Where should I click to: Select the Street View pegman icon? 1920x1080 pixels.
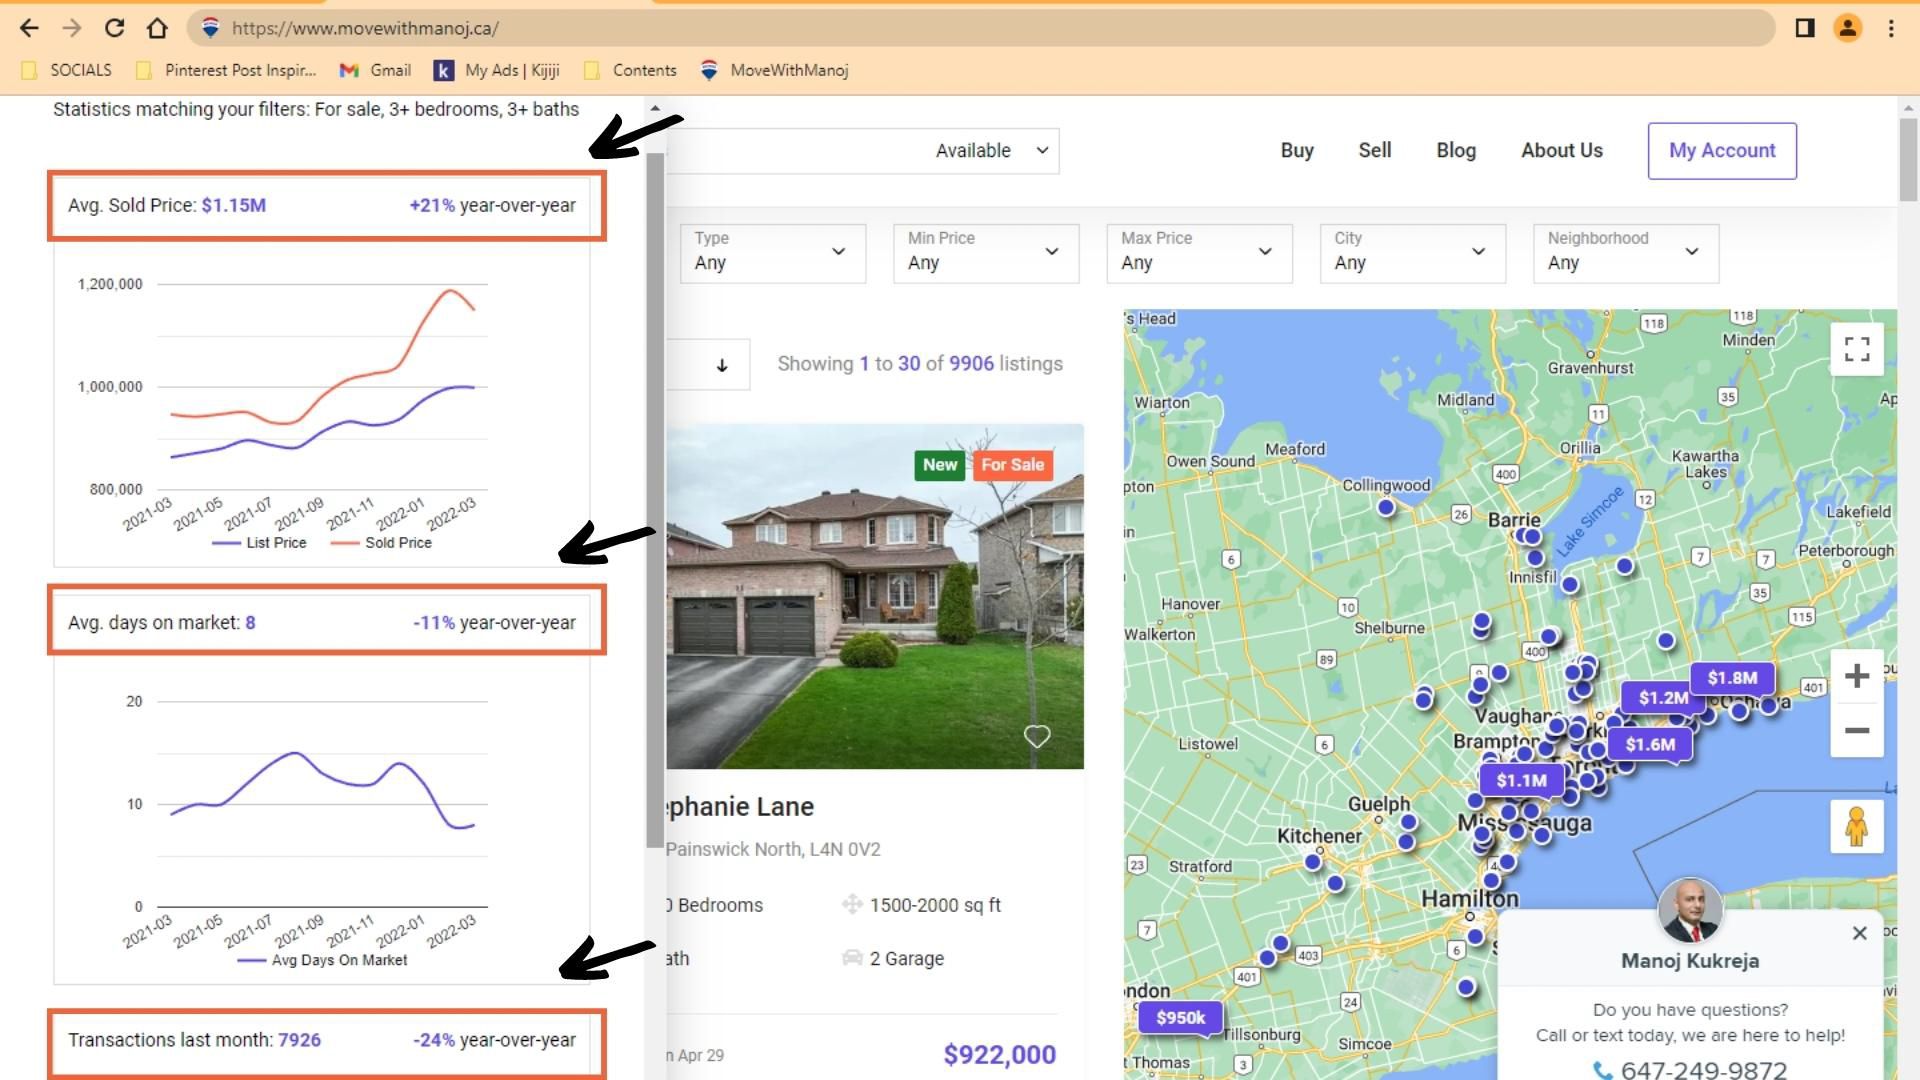coord(1857,827)
